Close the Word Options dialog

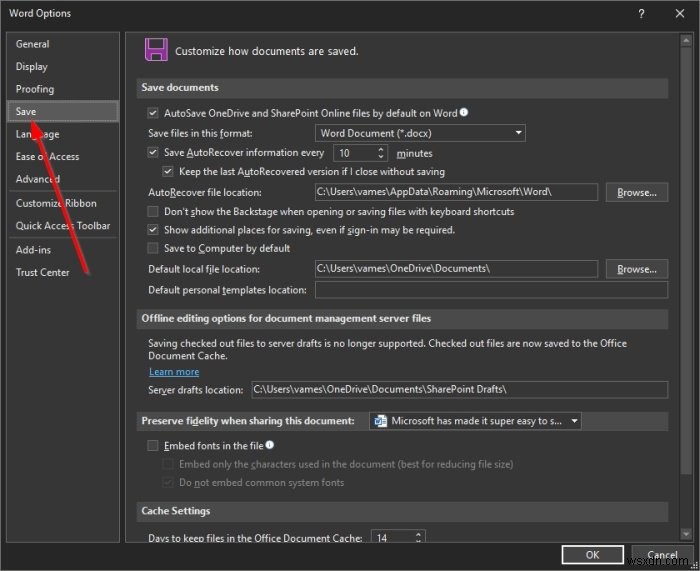(x=680, y=14)
